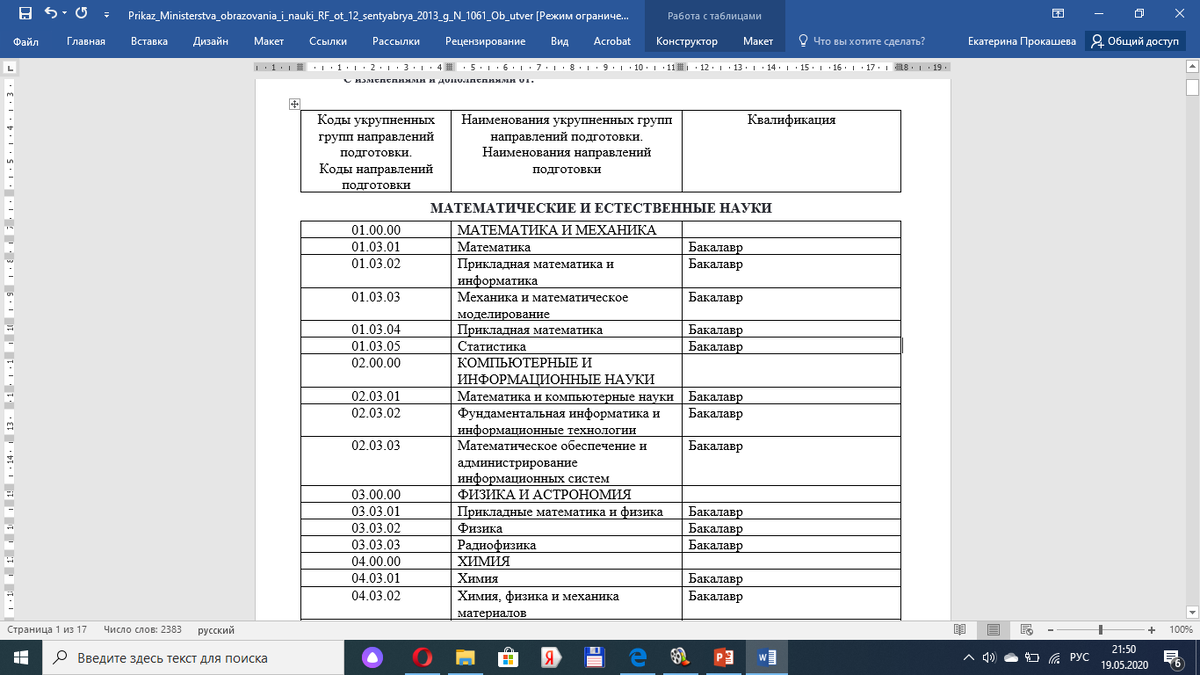This screenshot has width=1200, height=675.
Task: Change proofing language 'русский'
Action: click(x=216, y=630)
